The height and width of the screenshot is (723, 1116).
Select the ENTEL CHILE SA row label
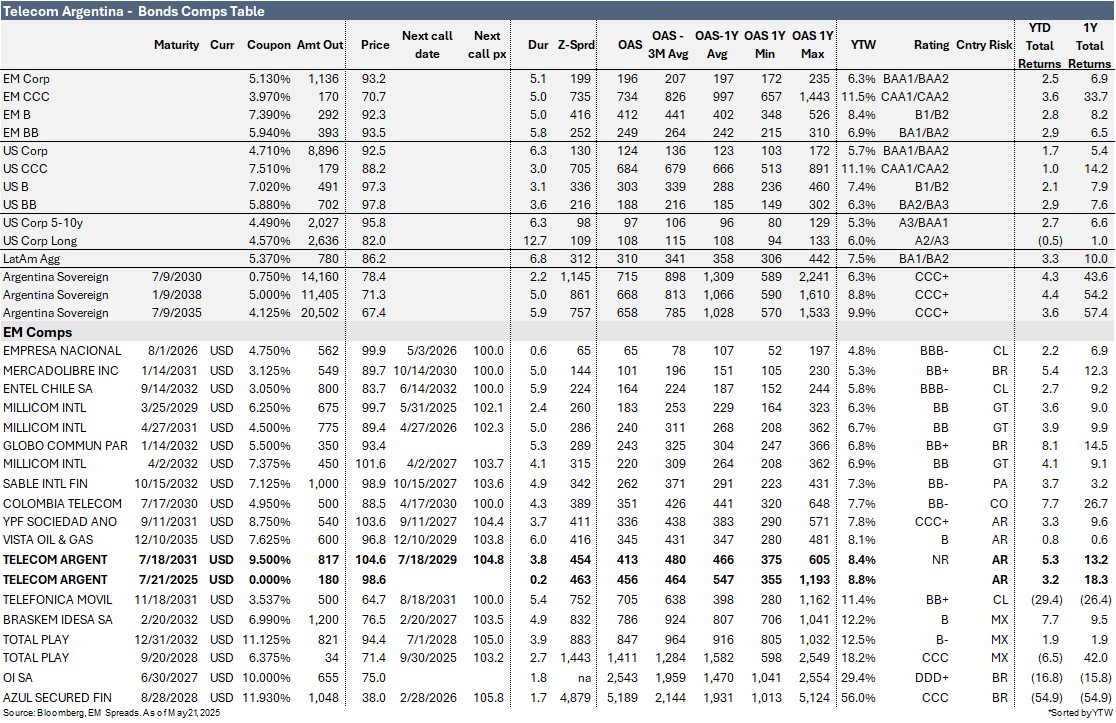tap(48, 389)
